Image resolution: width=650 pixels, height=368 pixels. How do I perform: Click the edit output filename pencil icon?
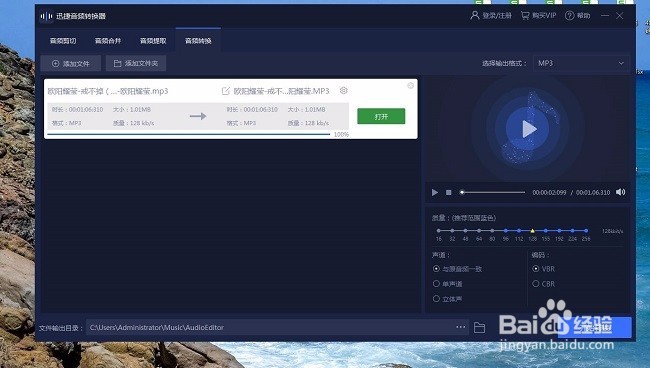226,91
